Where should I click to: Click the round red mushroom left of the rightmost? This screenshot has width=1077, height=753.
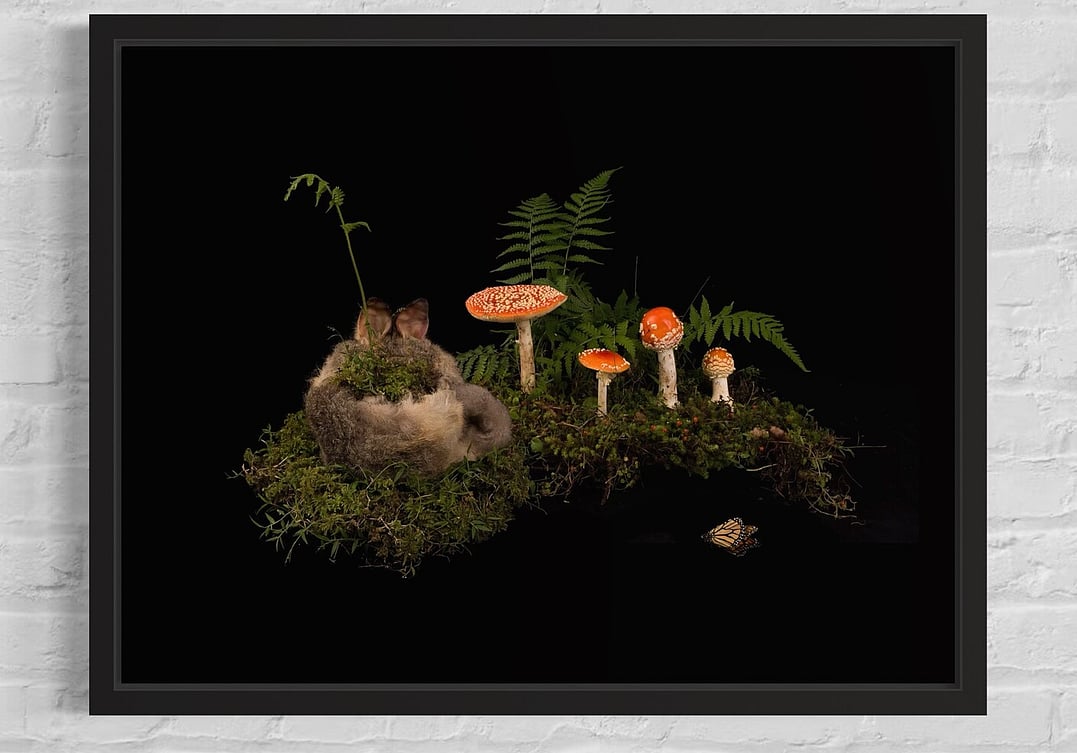tap(662, 328)
